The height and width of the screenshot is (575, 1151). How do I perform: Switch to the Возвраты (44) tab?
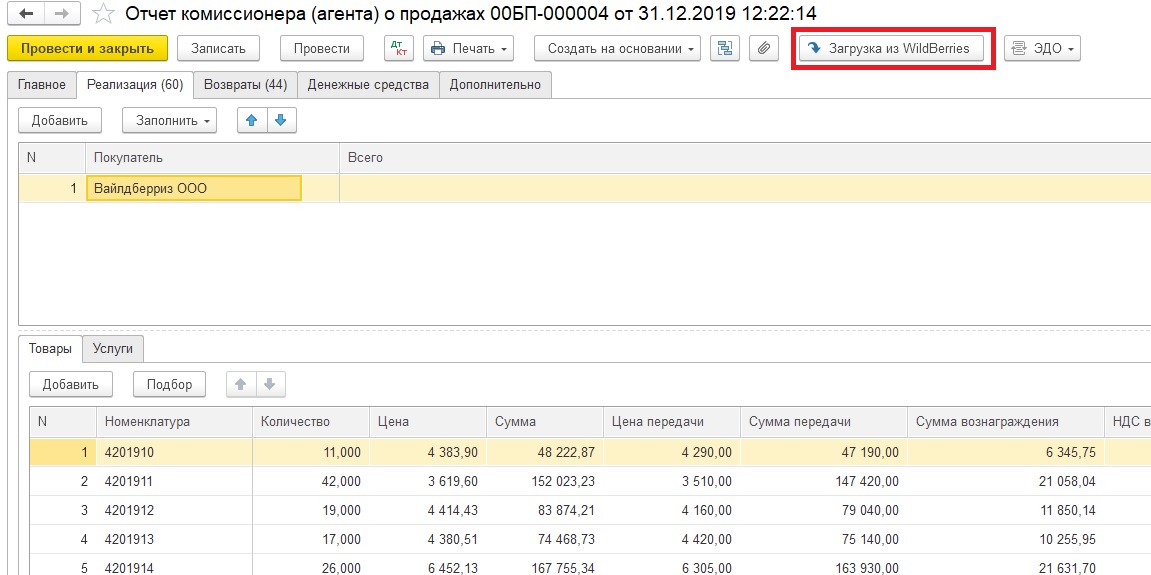[245, 85]
